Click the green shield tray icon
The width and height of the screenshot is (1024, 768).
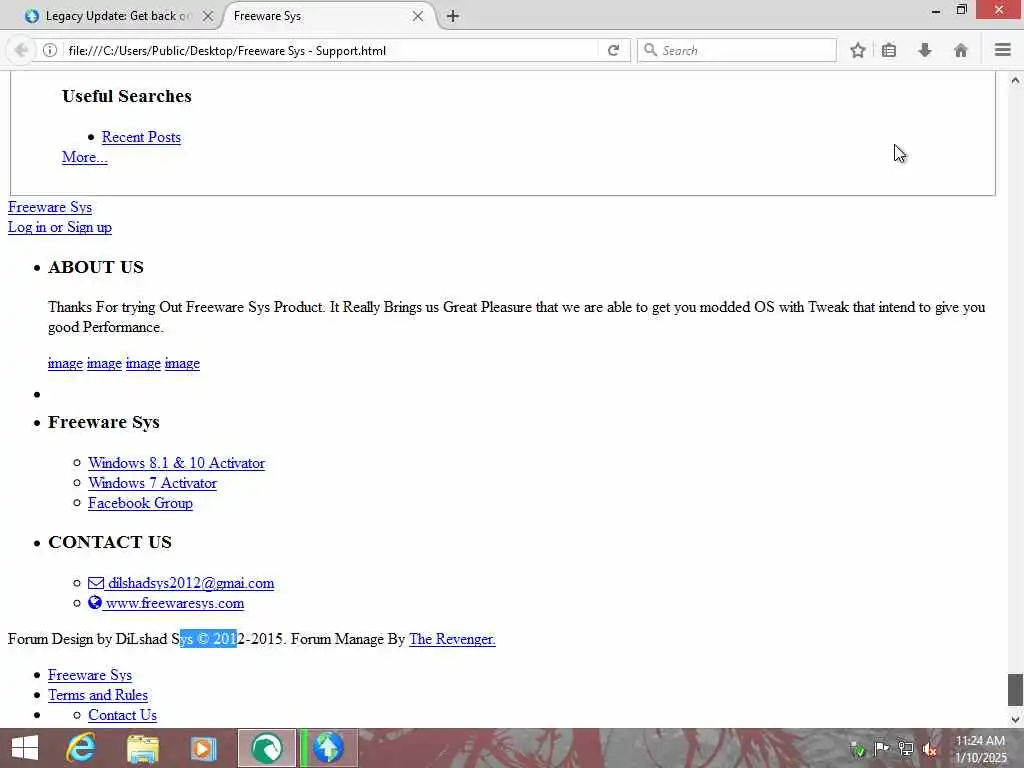tap(857, 749)
